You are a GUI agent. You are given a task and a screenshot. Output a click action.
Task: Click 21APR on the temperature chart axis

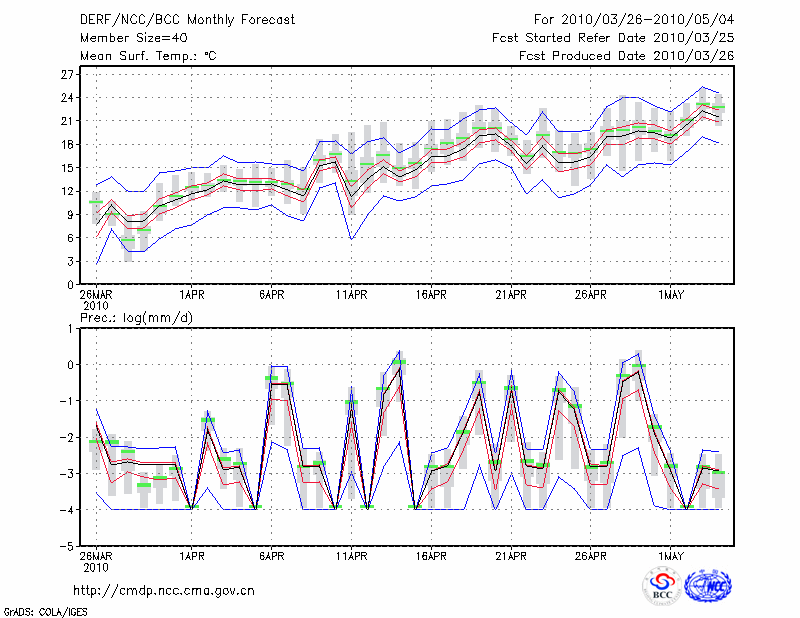coord(511,296)
